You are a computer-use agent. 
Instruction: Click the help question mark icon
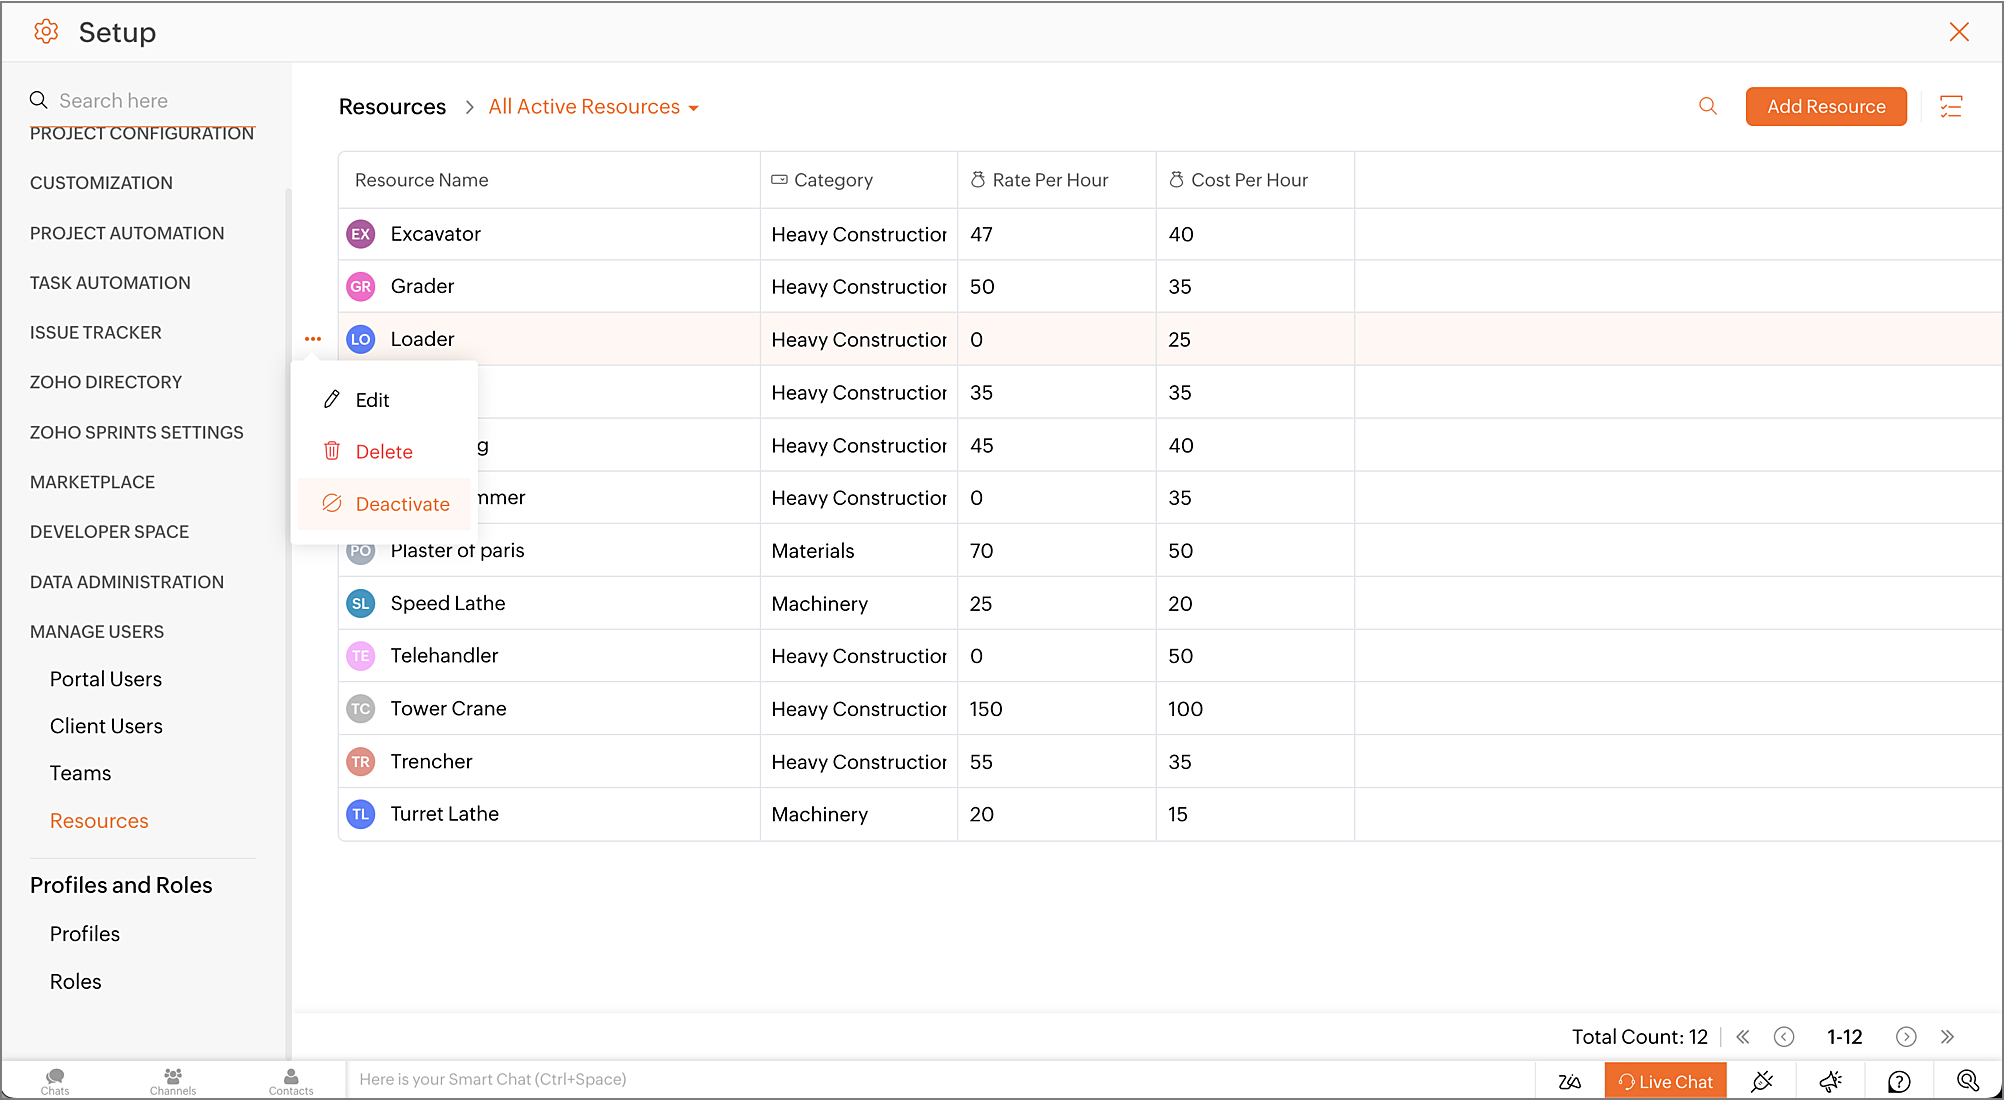coord(1899,1081)
